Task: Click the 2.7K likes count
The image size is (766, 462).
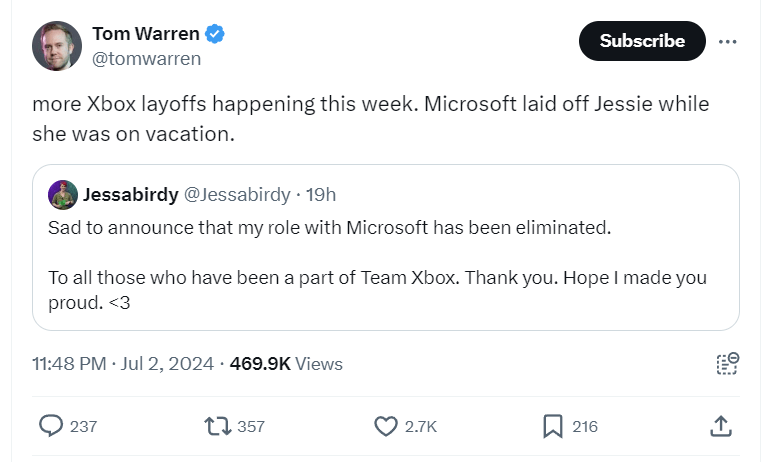Action: tap(421, 427)
